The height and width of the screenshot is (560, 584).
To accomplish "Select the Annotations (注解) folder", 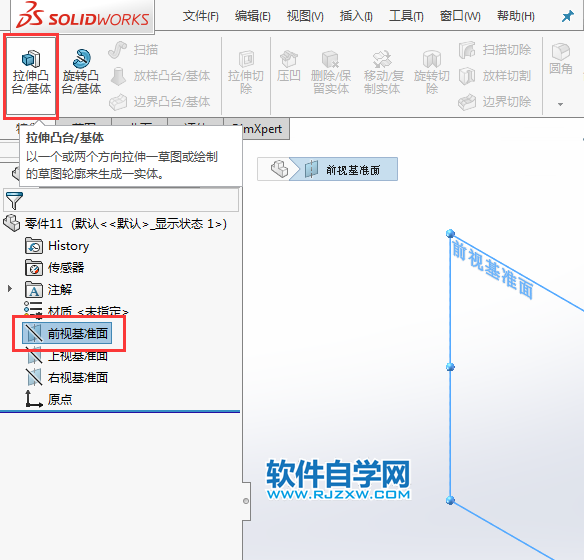I will (49, 289).
